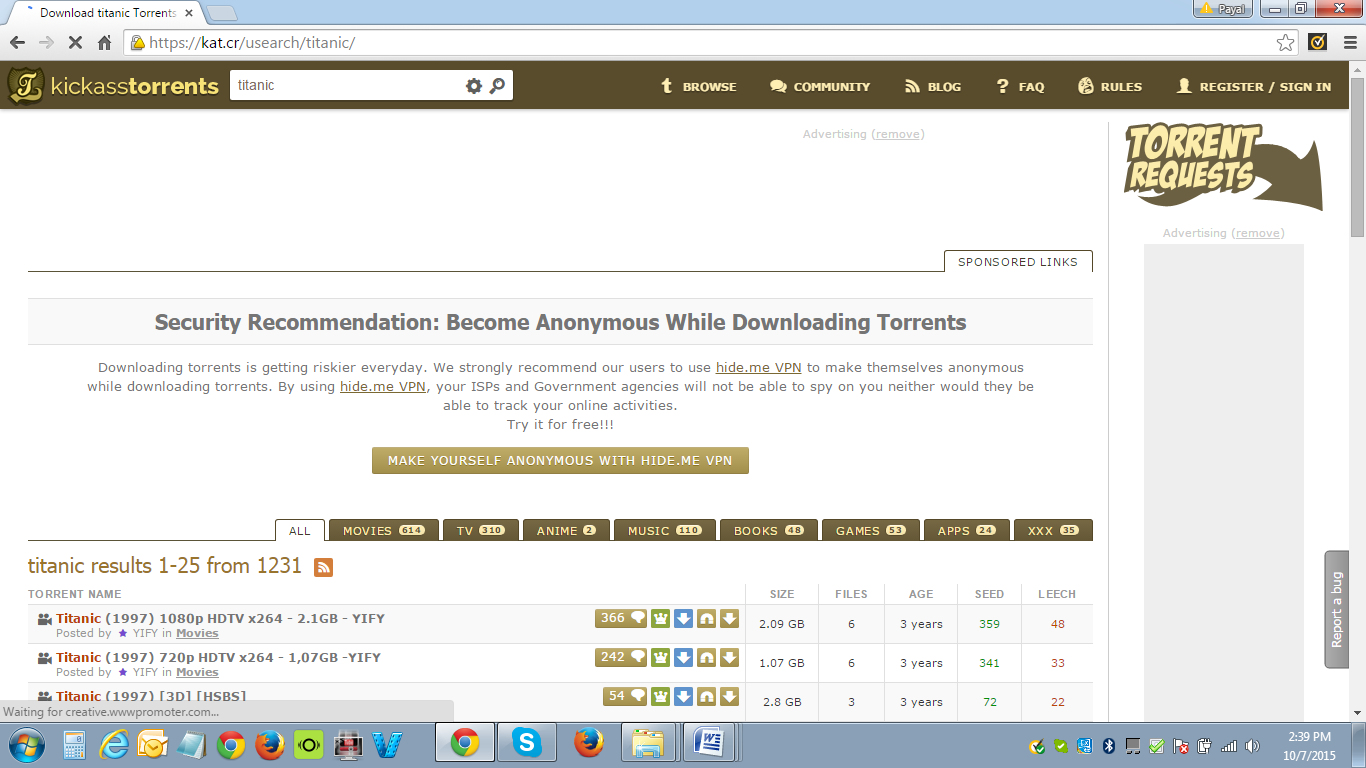Filter results by ANIME tab
Image resolution: width=1366 pixels, height=768 pixels.
(566, 531)
